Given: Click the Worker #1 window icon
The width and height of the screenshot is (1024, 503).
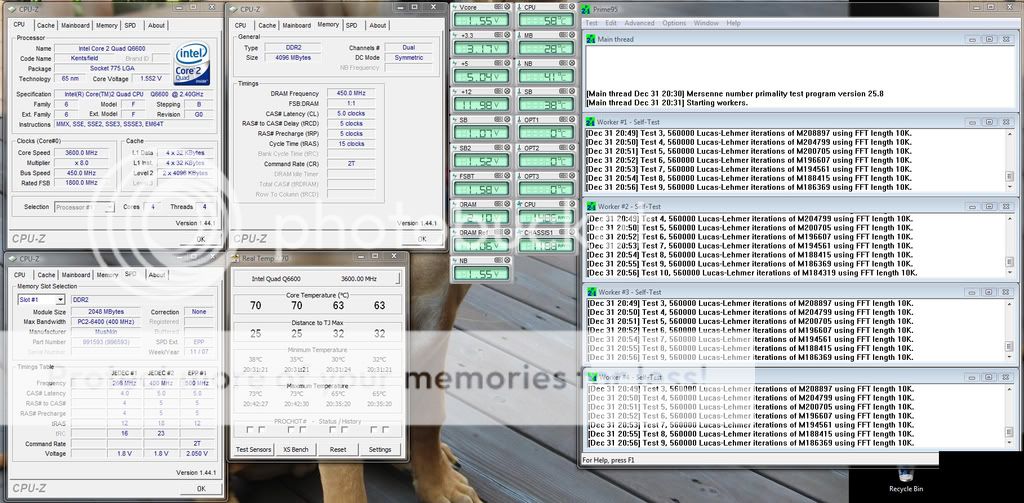Looking at the screenshot, I should coord(592,122).
